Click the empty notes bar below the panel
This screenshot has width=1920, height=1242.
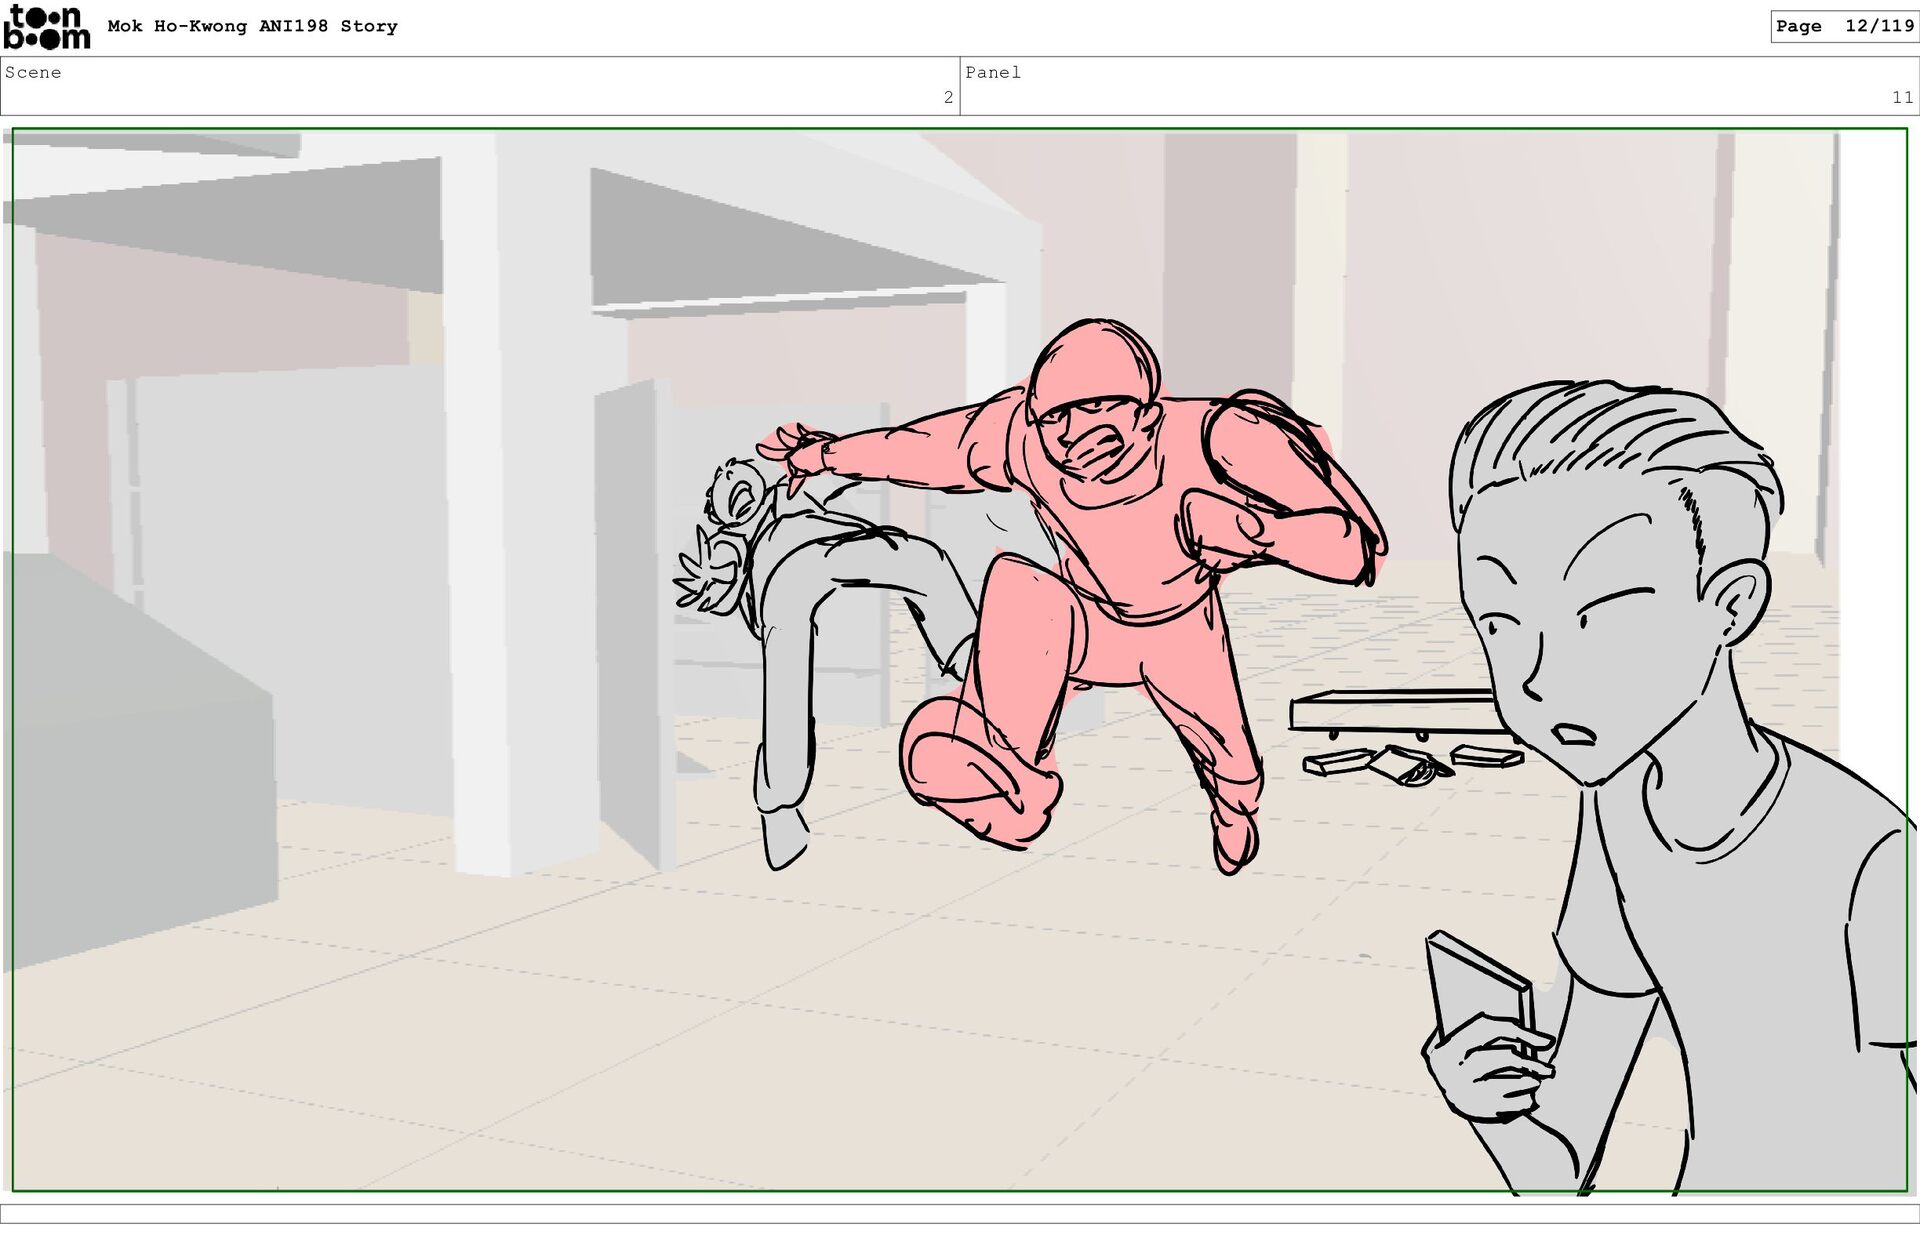pyautogui.click(x=960, y=1213)
